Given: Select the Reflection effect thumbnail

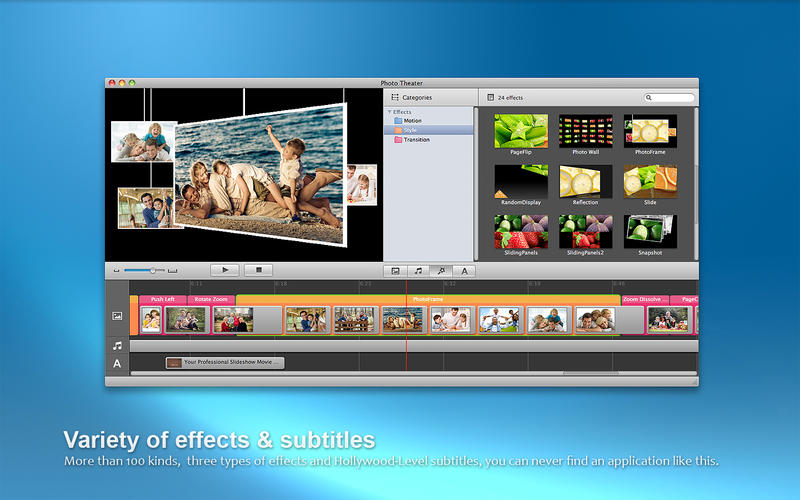Looking at the screenshot, I should 586,181.
